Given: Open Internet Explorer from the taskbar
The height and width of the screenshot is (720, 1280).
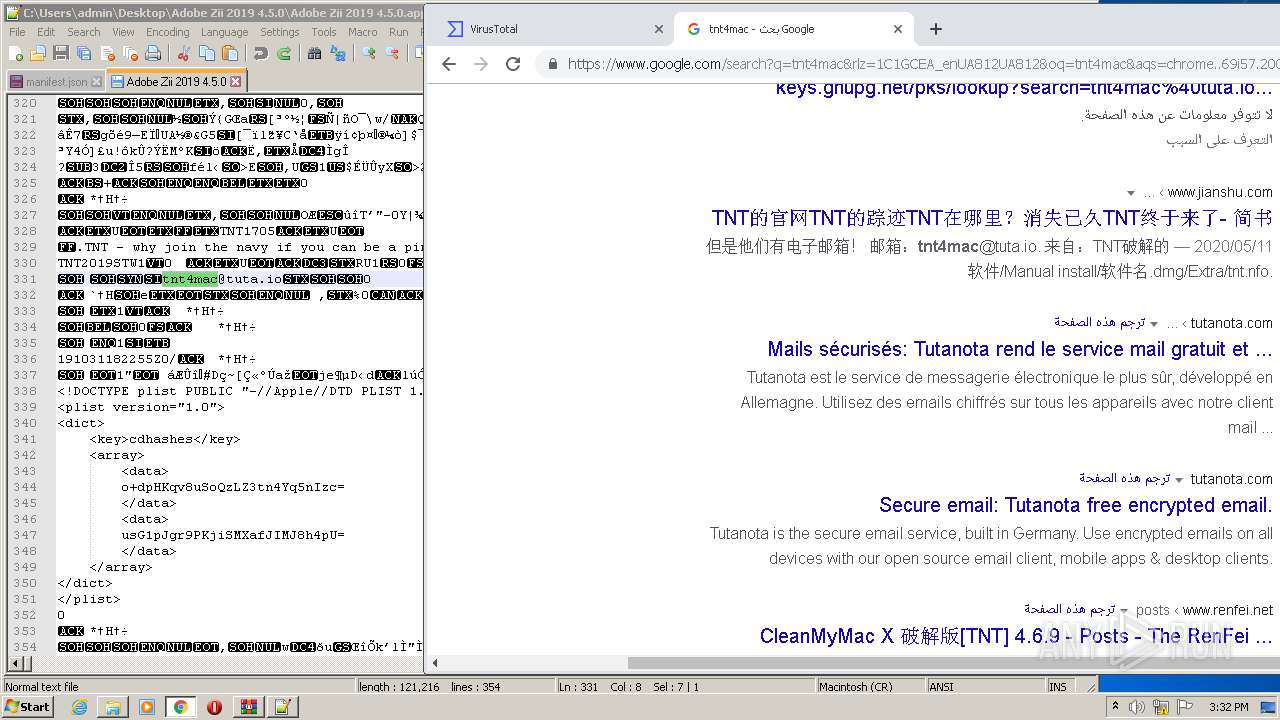Looking at the screenshot, I should (79, 707).
